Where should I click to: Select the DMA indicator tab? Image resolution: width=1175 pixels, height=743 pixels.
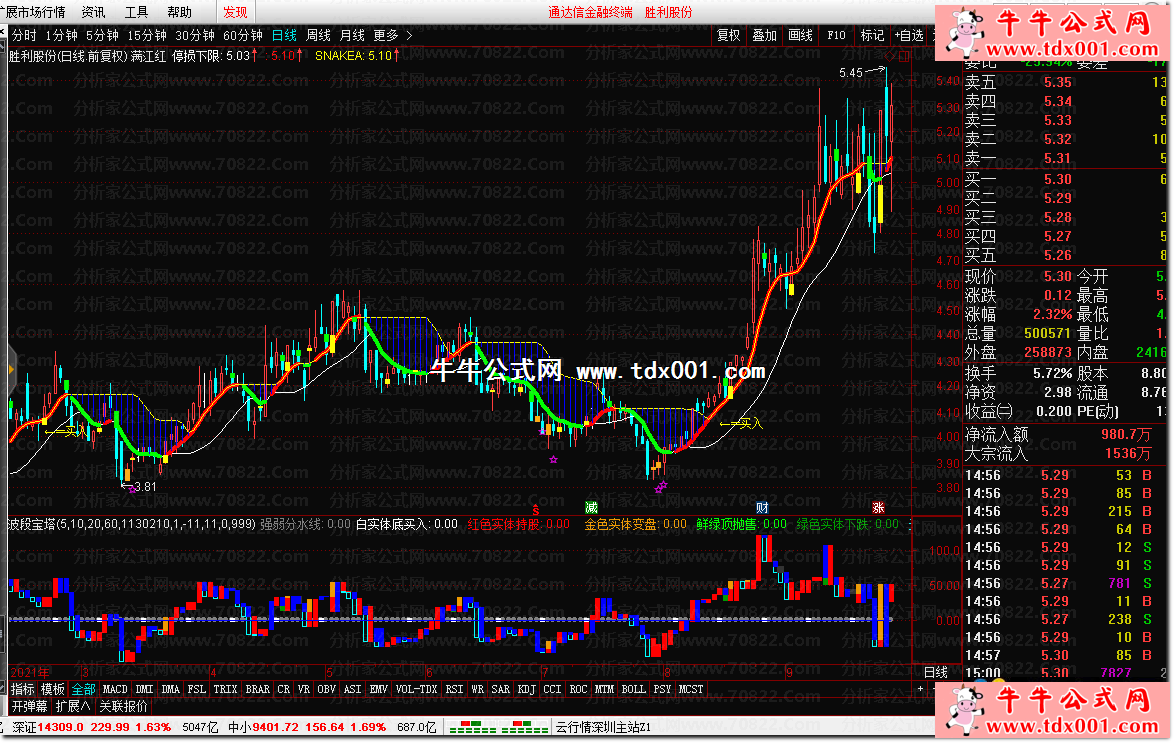pos(170,689)
